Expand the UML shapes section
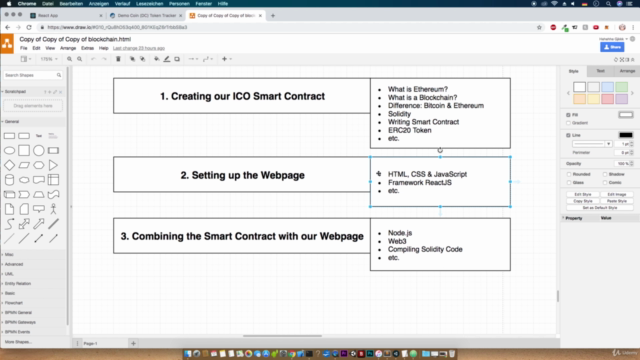This screenshot has width=640, height=360. click(9, 274)
